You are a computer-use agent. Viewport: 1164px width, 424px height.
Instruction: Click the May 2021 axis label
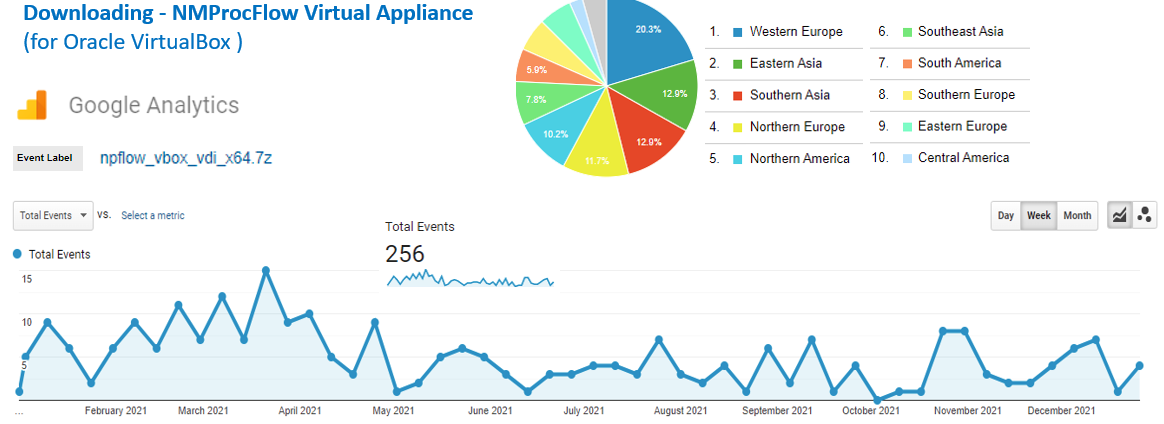pos(393,411)
